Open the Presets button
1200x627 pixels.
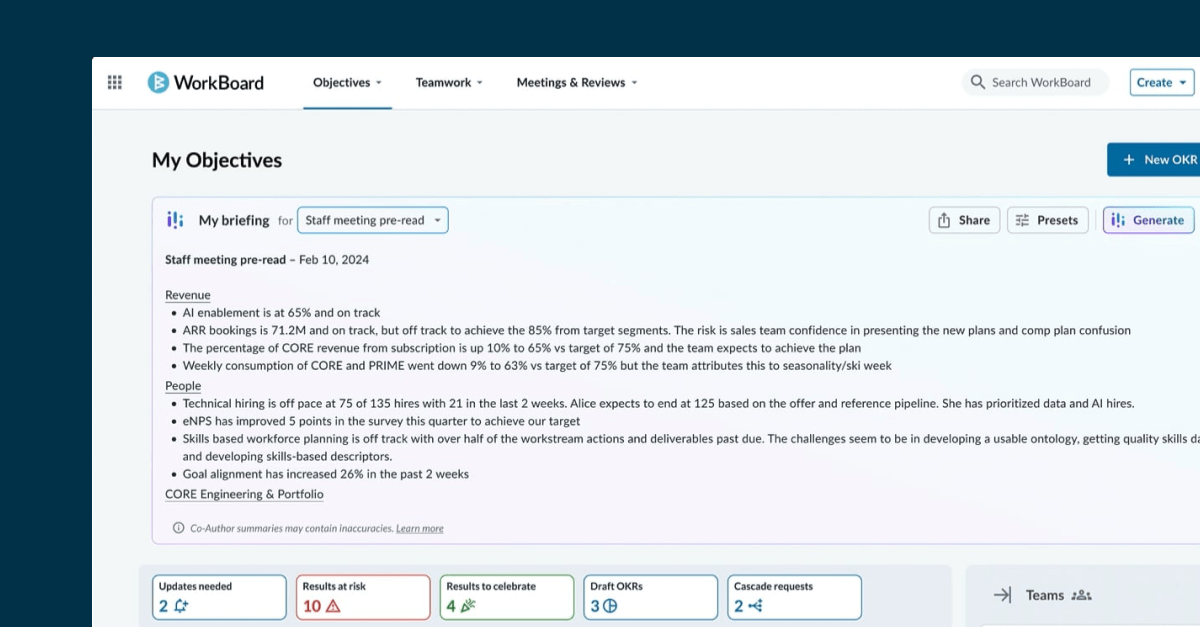[1046, 220]
